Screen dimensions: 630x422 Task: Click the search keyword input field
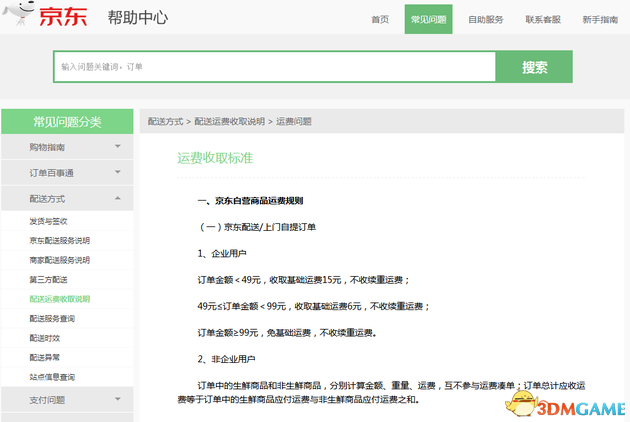274,67
